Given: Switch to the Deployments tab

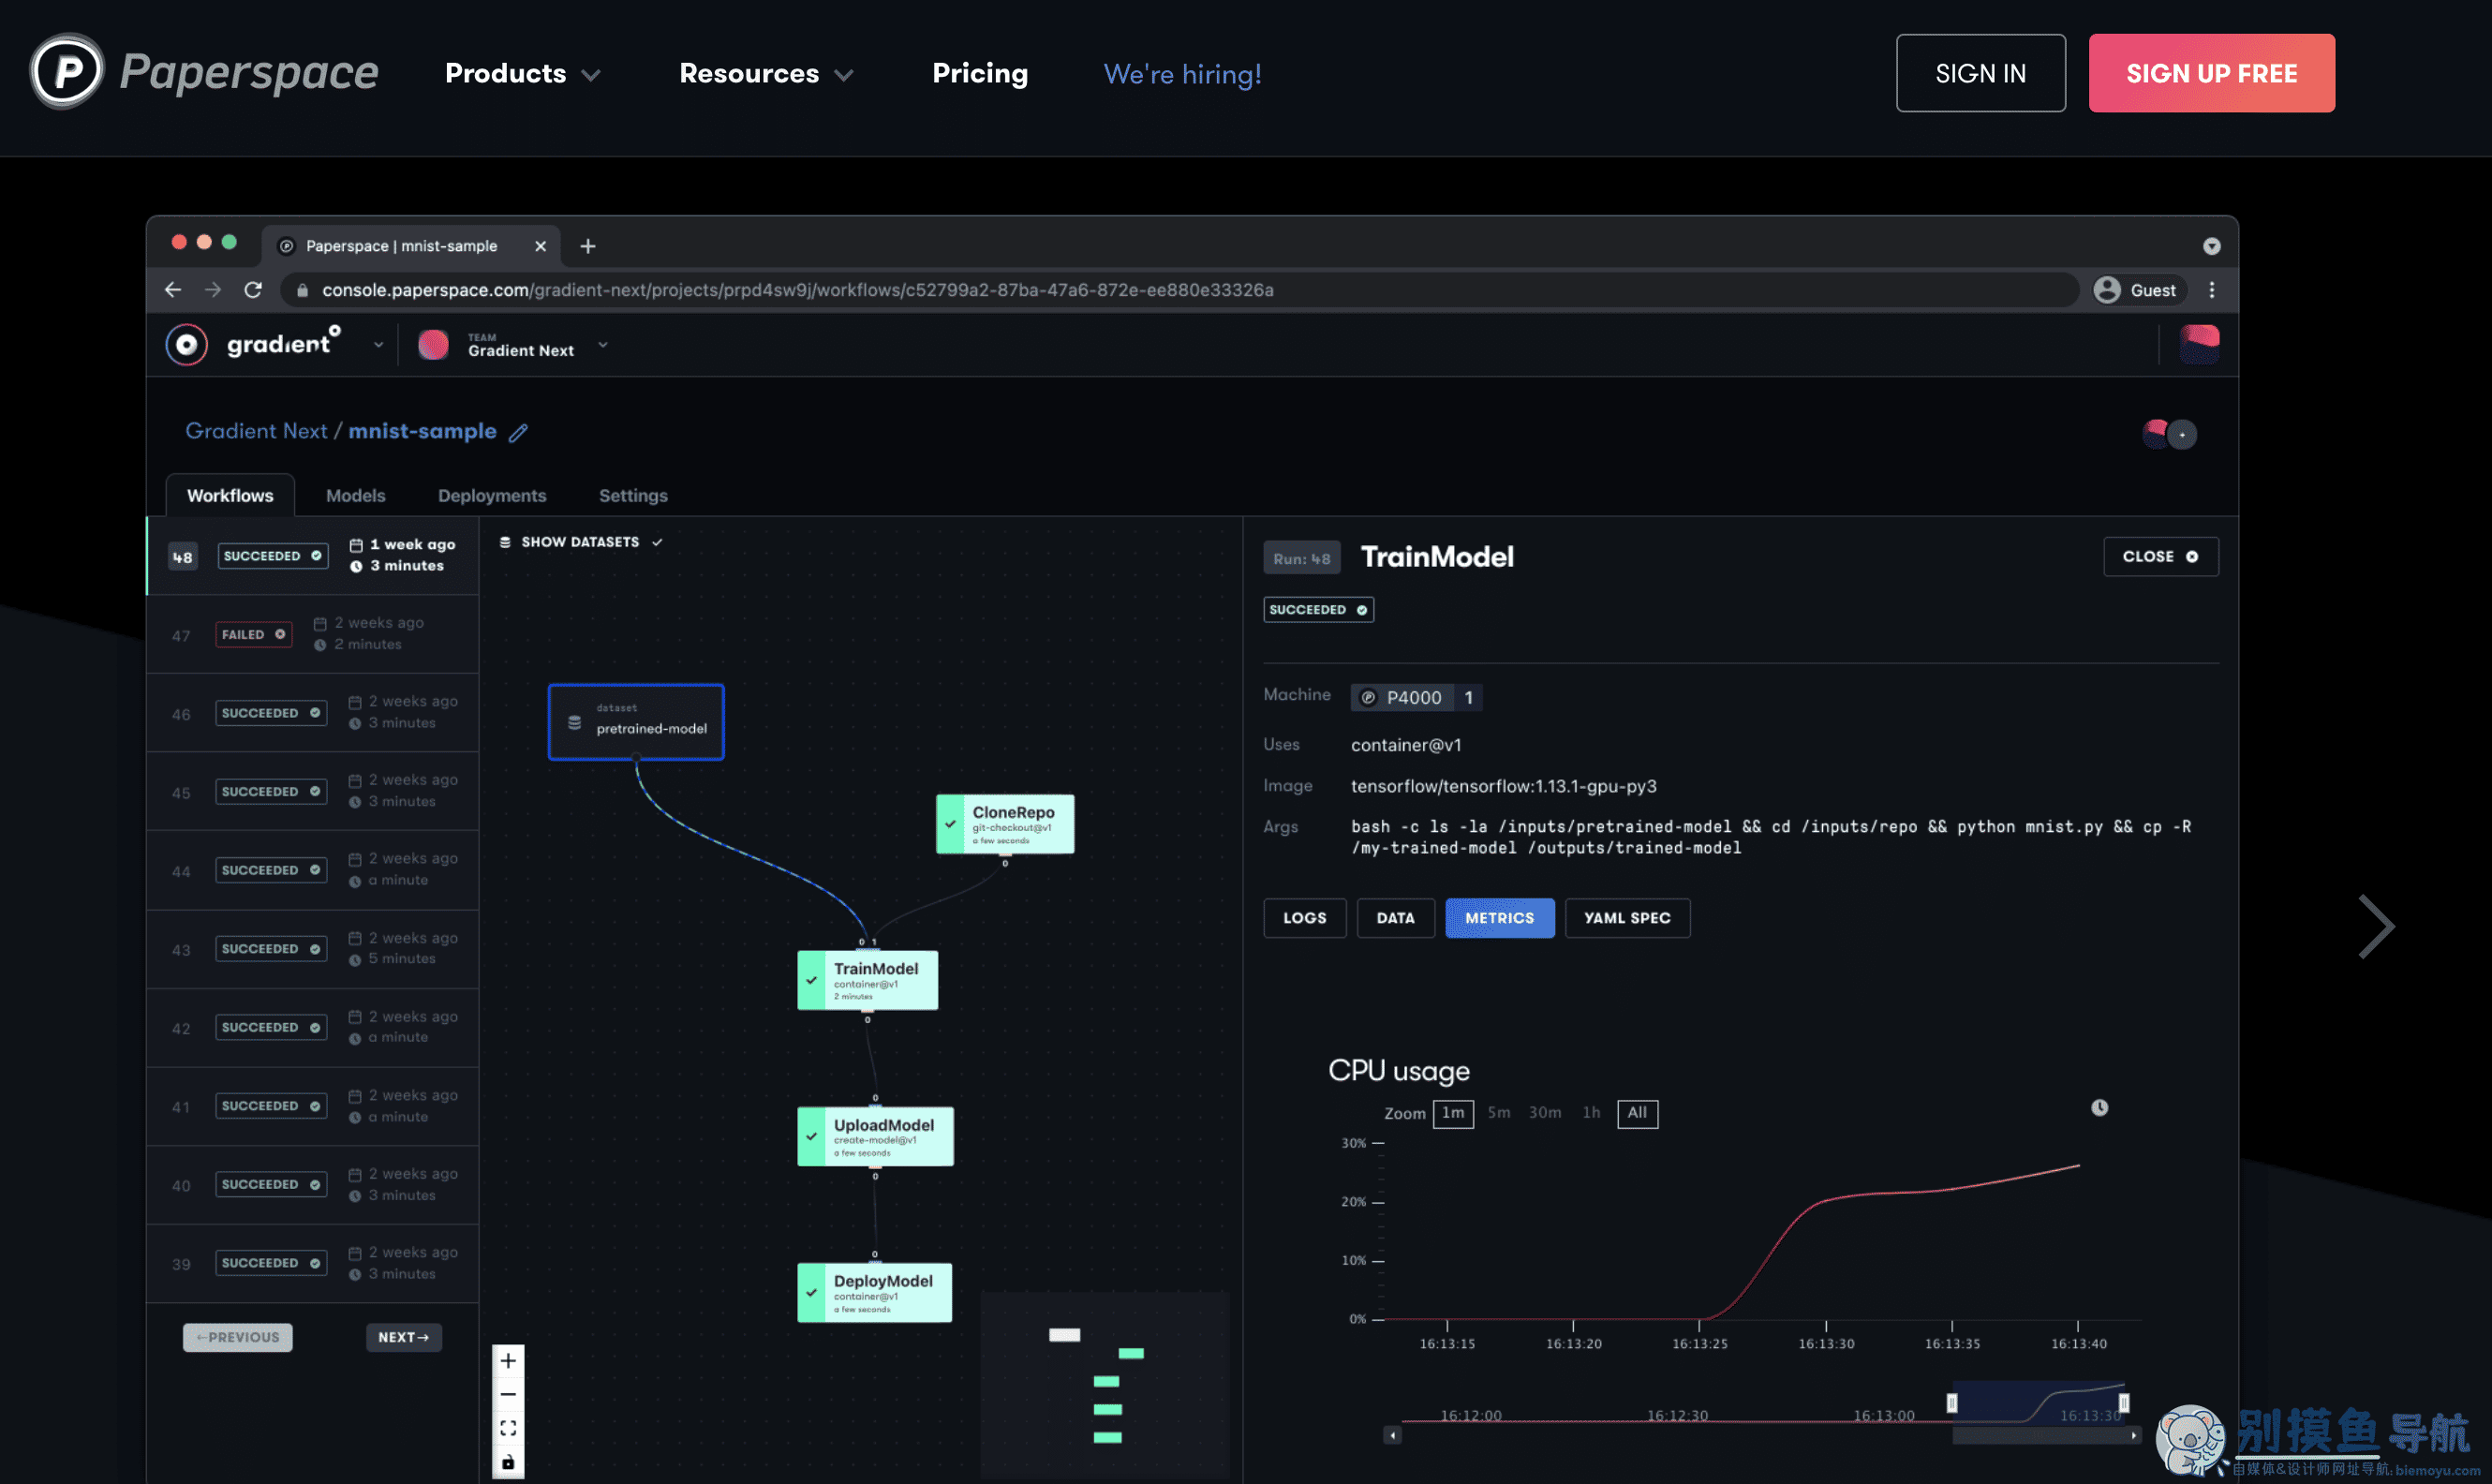Looking at the screenshot, I should pos(492,496).
